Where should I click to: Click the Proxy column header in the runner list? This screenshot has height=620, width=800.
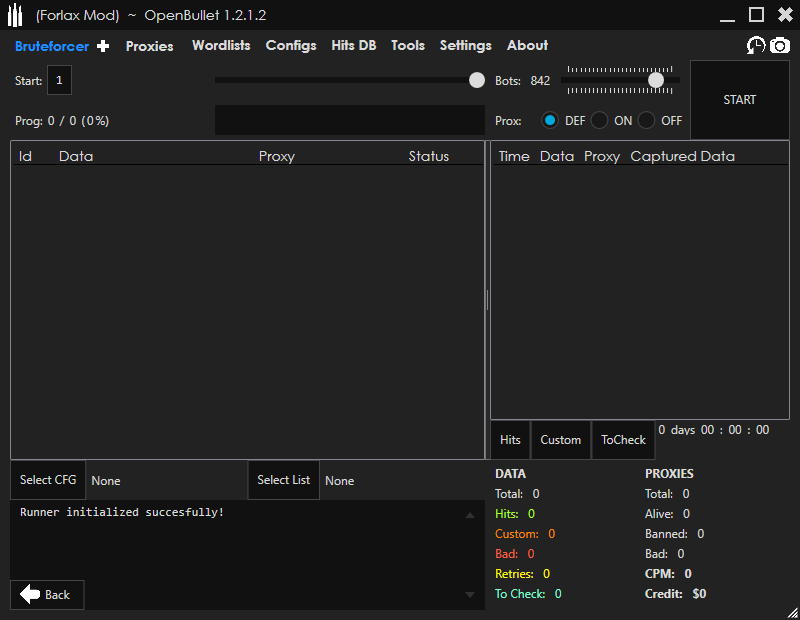pos(277,156)
